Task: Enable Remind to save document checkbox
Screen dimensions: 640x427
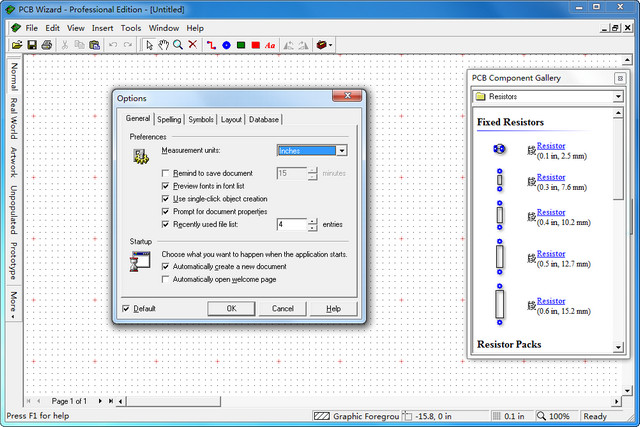Action: pos(165,173)
